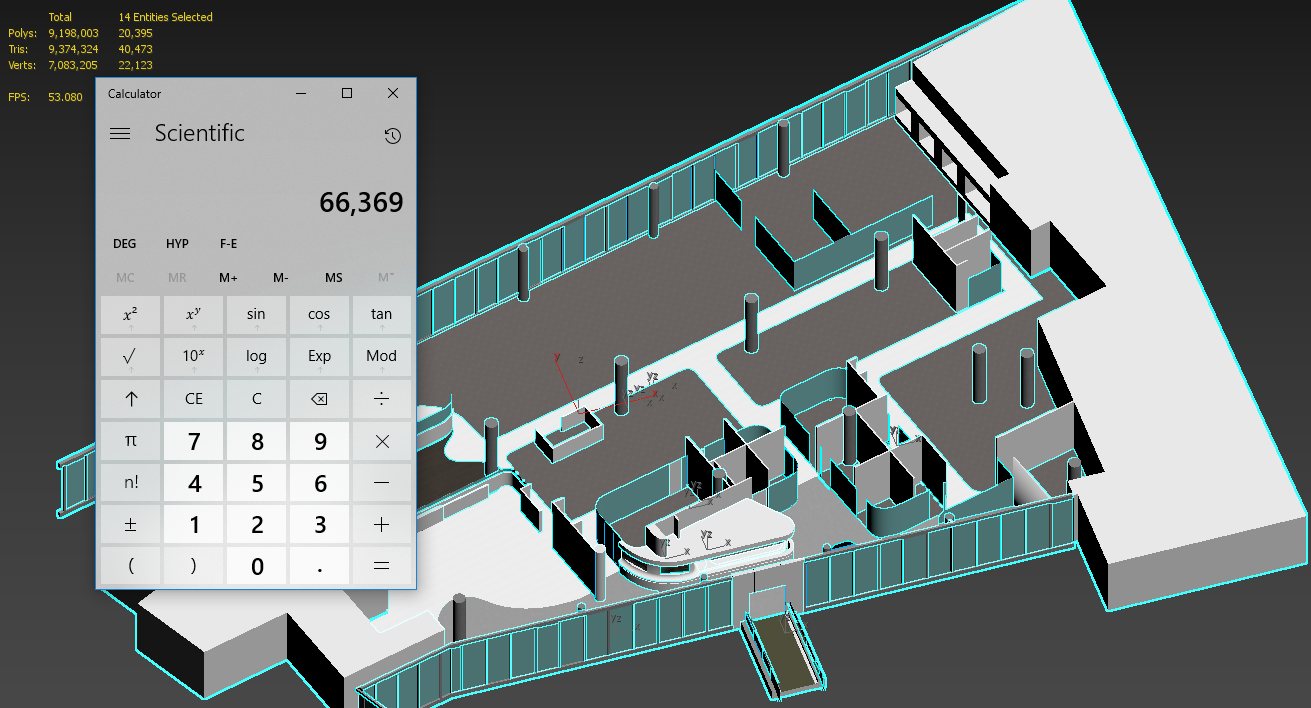Insert the pi constant

point(131,440)
